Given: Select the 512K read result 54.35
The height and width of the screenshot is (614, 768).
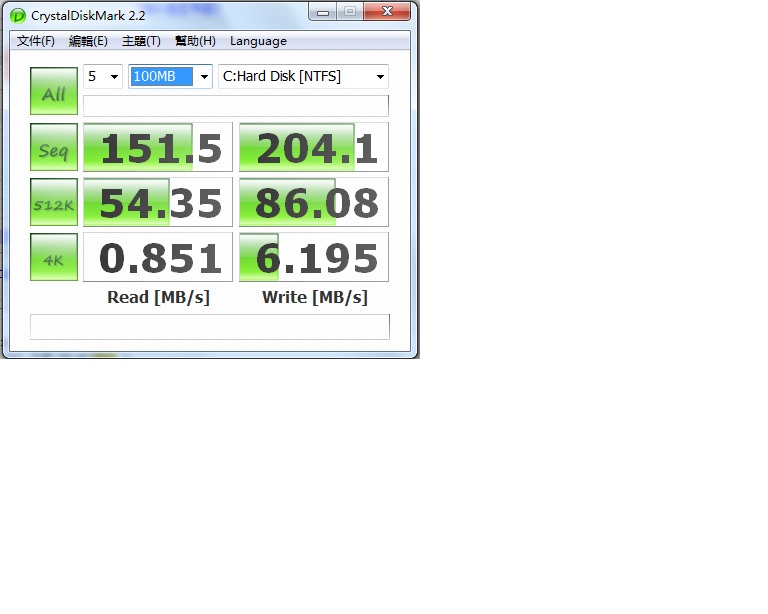Looking at the screenshot, I should (x=158, y=202).
